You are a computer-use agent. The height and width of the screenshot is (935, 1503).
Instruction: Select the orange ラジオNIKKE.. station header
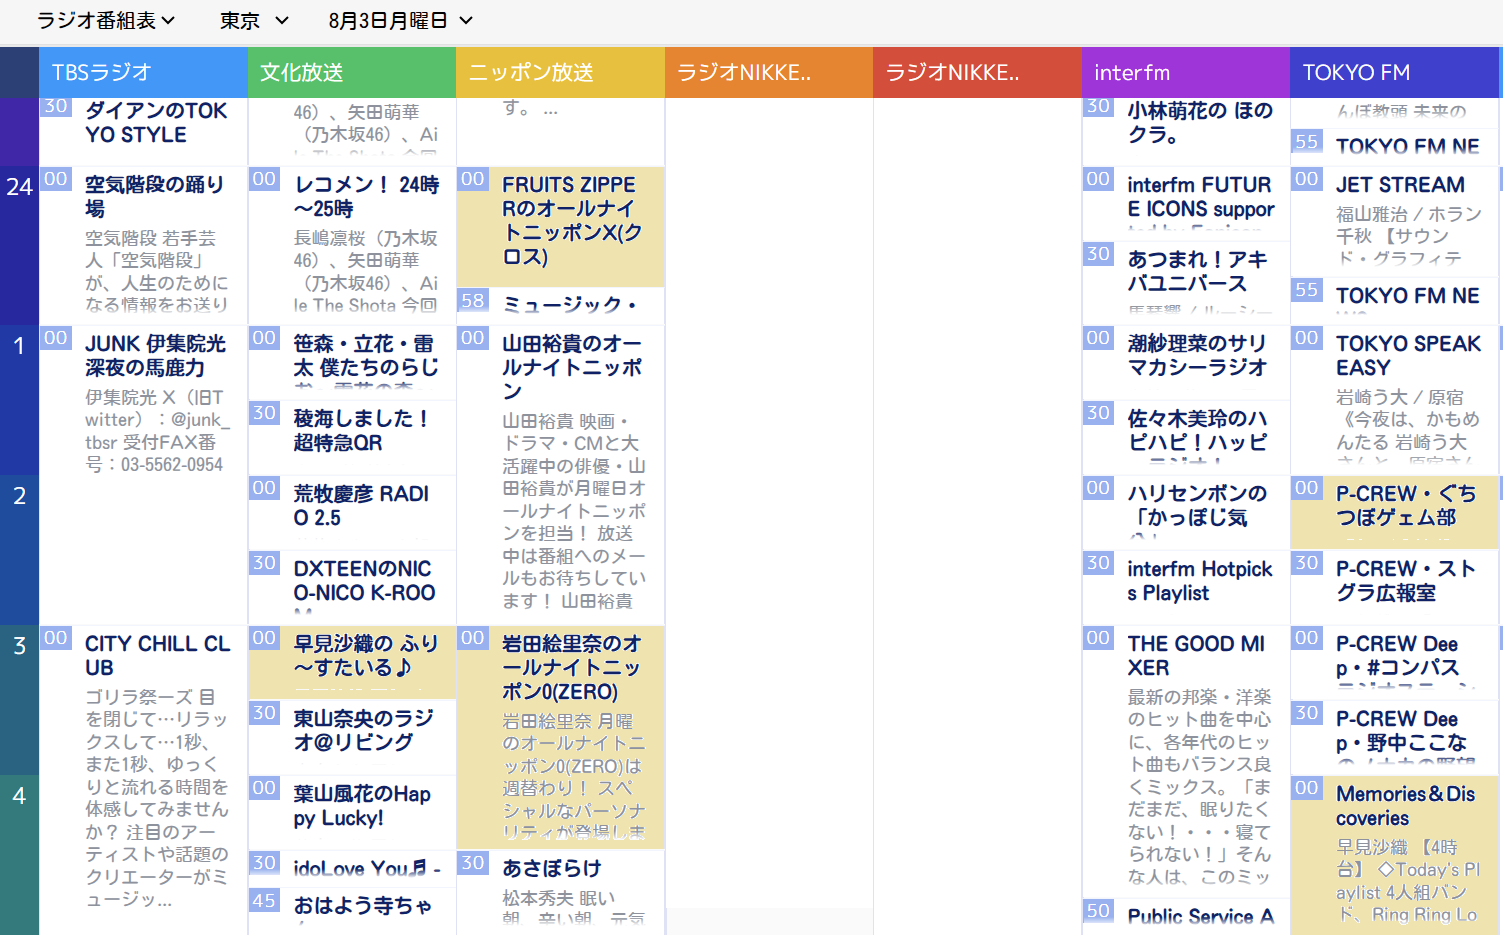[769, 72]
